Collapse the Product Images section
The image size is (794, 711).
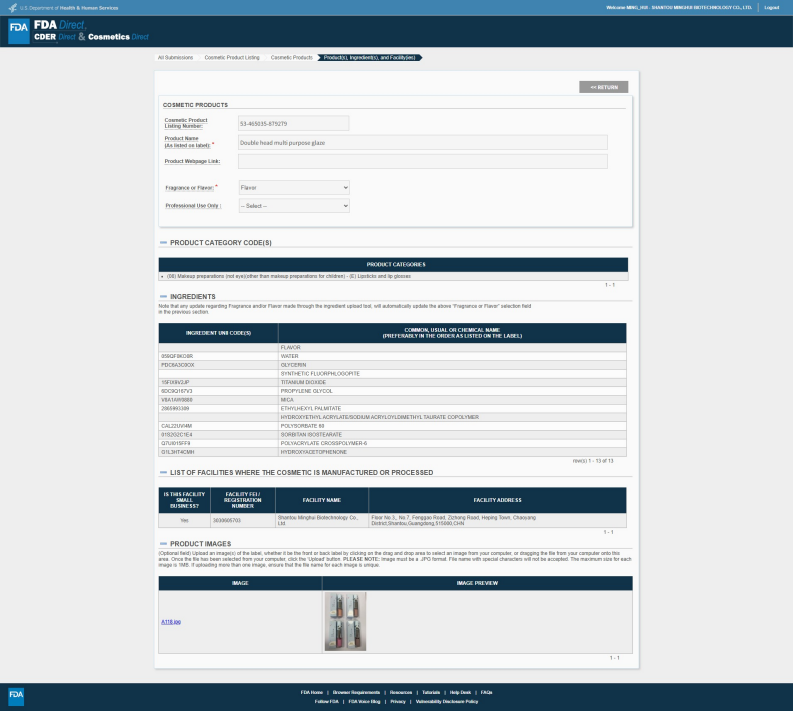point(163,543)
